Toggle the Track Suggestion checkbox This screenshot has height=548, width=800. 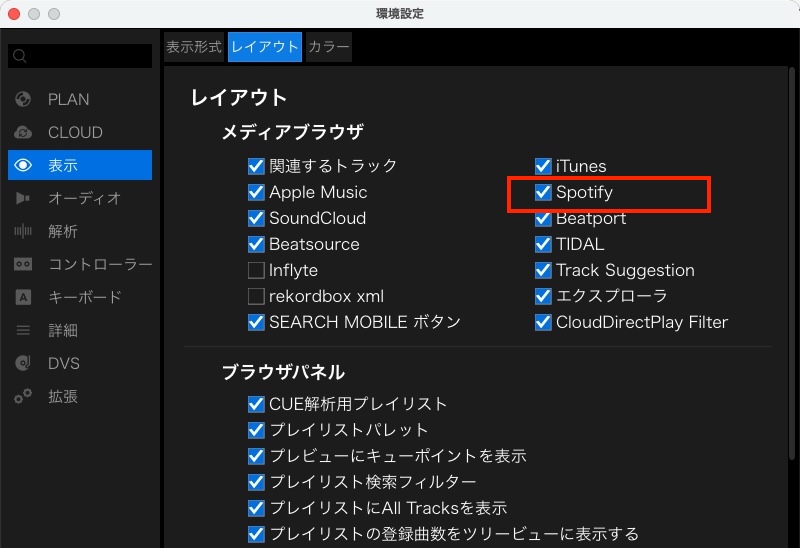[543, 270]
